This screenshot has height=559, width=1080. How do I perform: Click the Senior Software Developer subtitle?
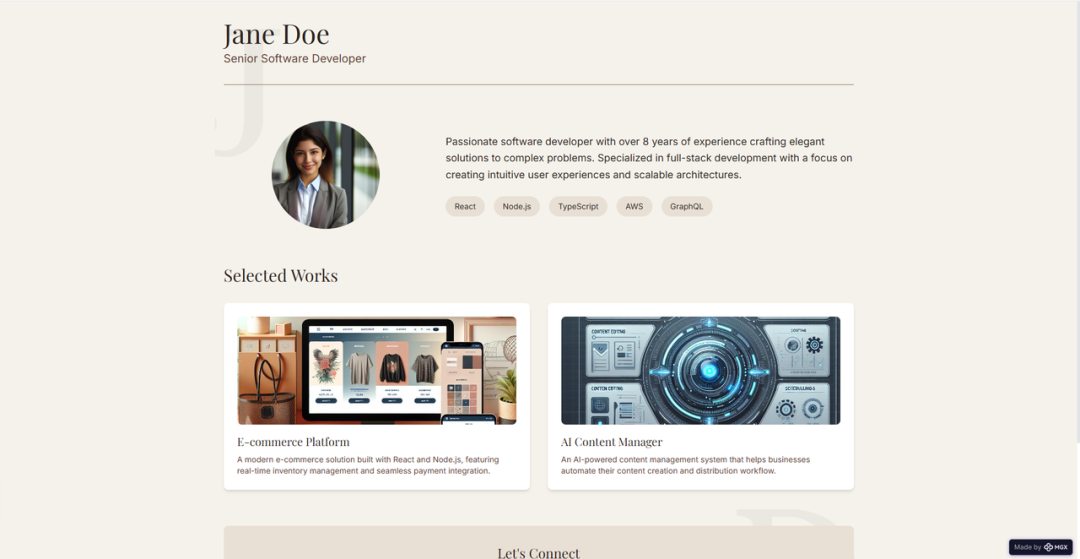click(x=295, y=59)
